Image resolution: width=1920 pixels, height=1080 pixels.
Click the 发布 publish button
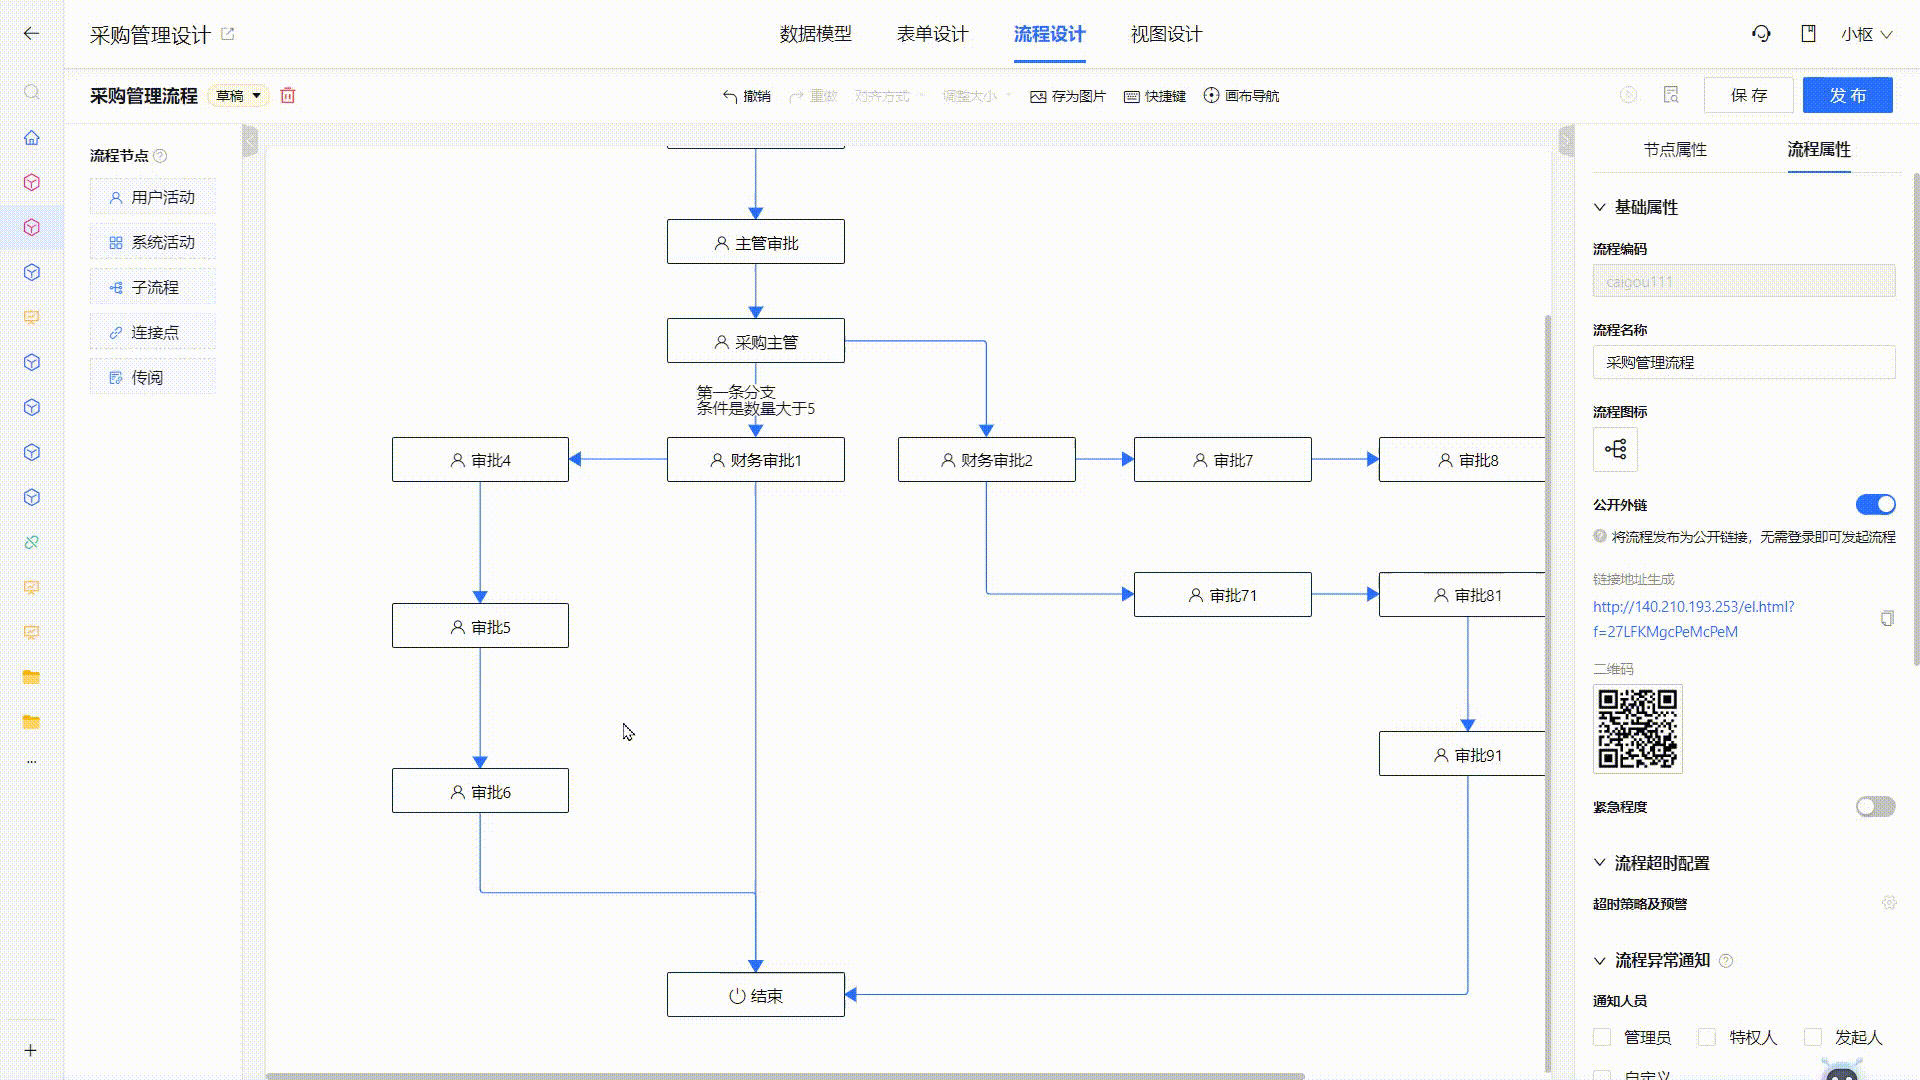tap(1847, 95)
